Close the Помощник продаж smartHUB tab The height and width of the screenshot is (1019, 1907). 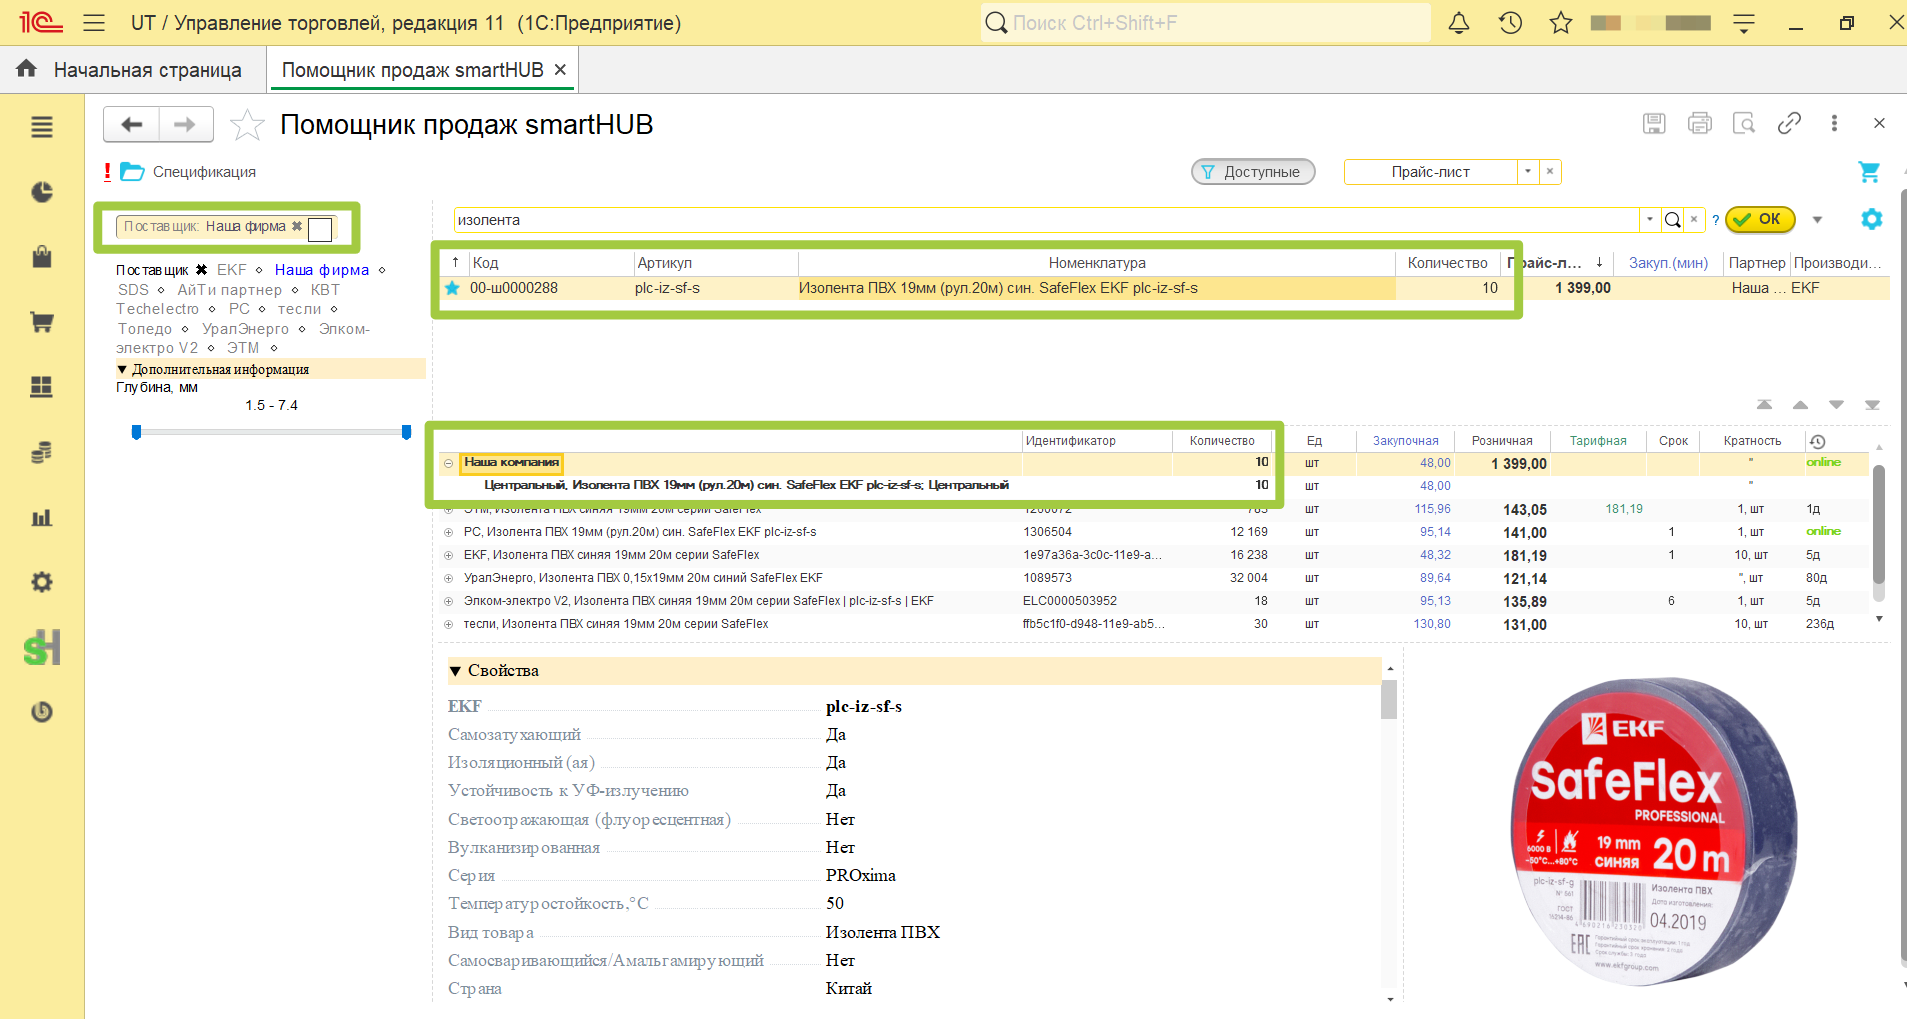pos(561,70)
